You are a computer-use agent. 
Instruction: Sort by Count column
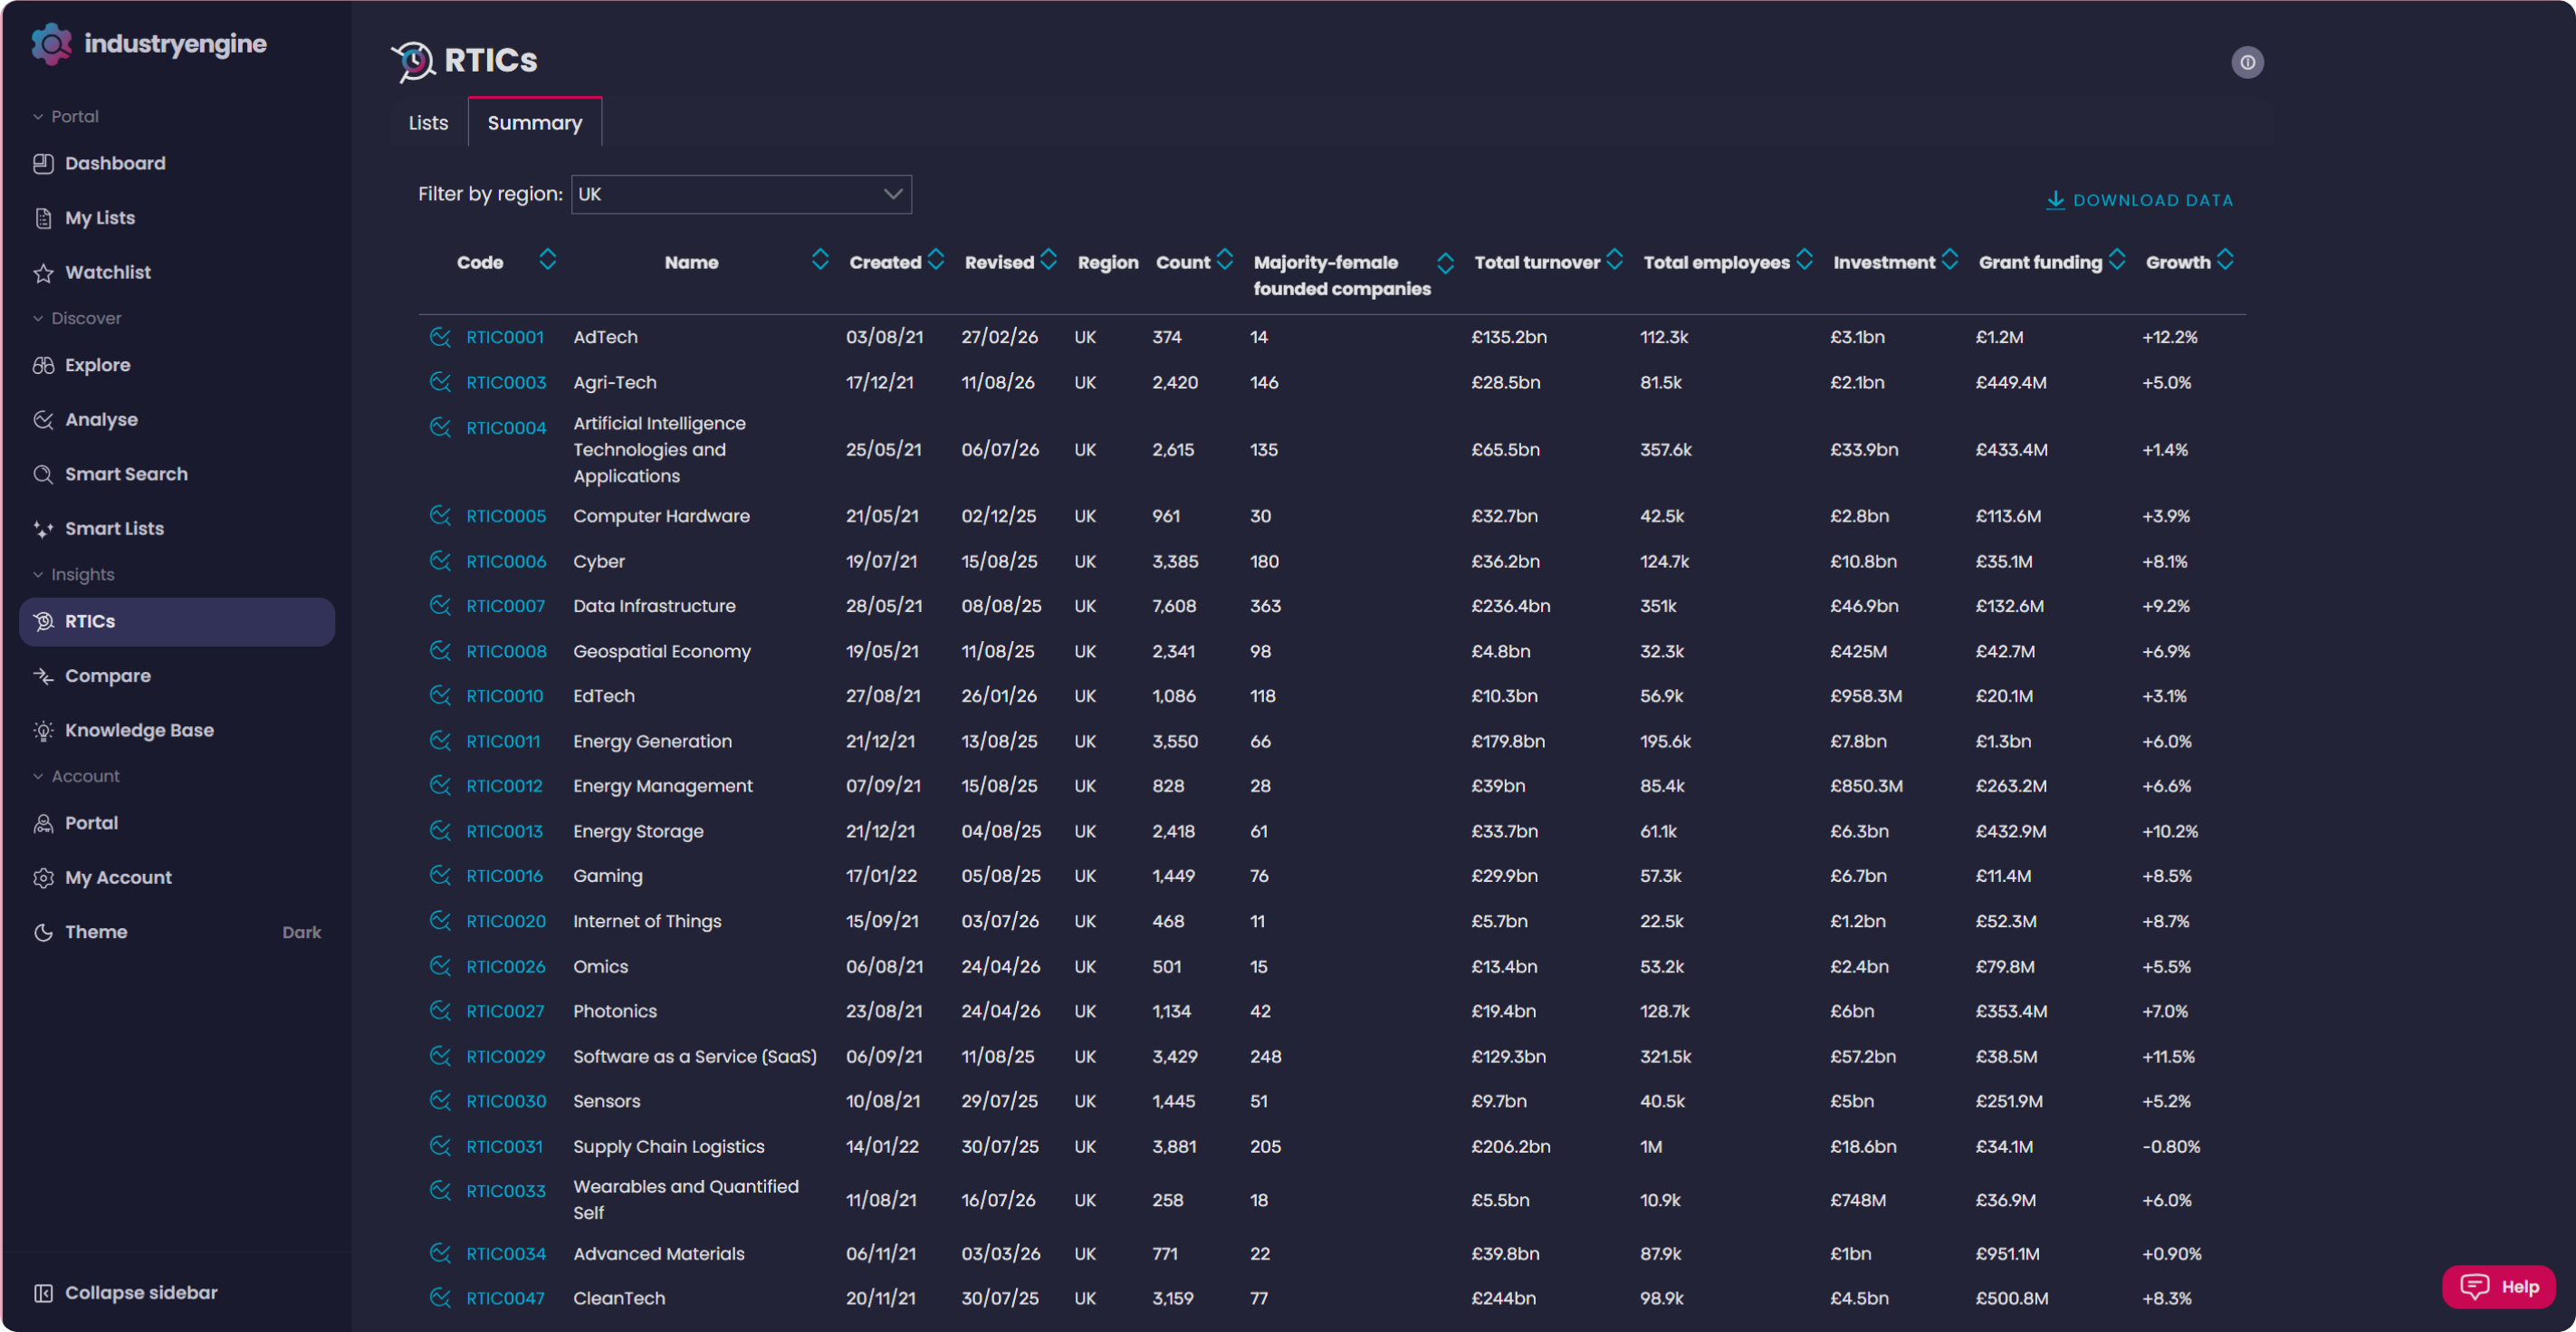pos(1225,260)
